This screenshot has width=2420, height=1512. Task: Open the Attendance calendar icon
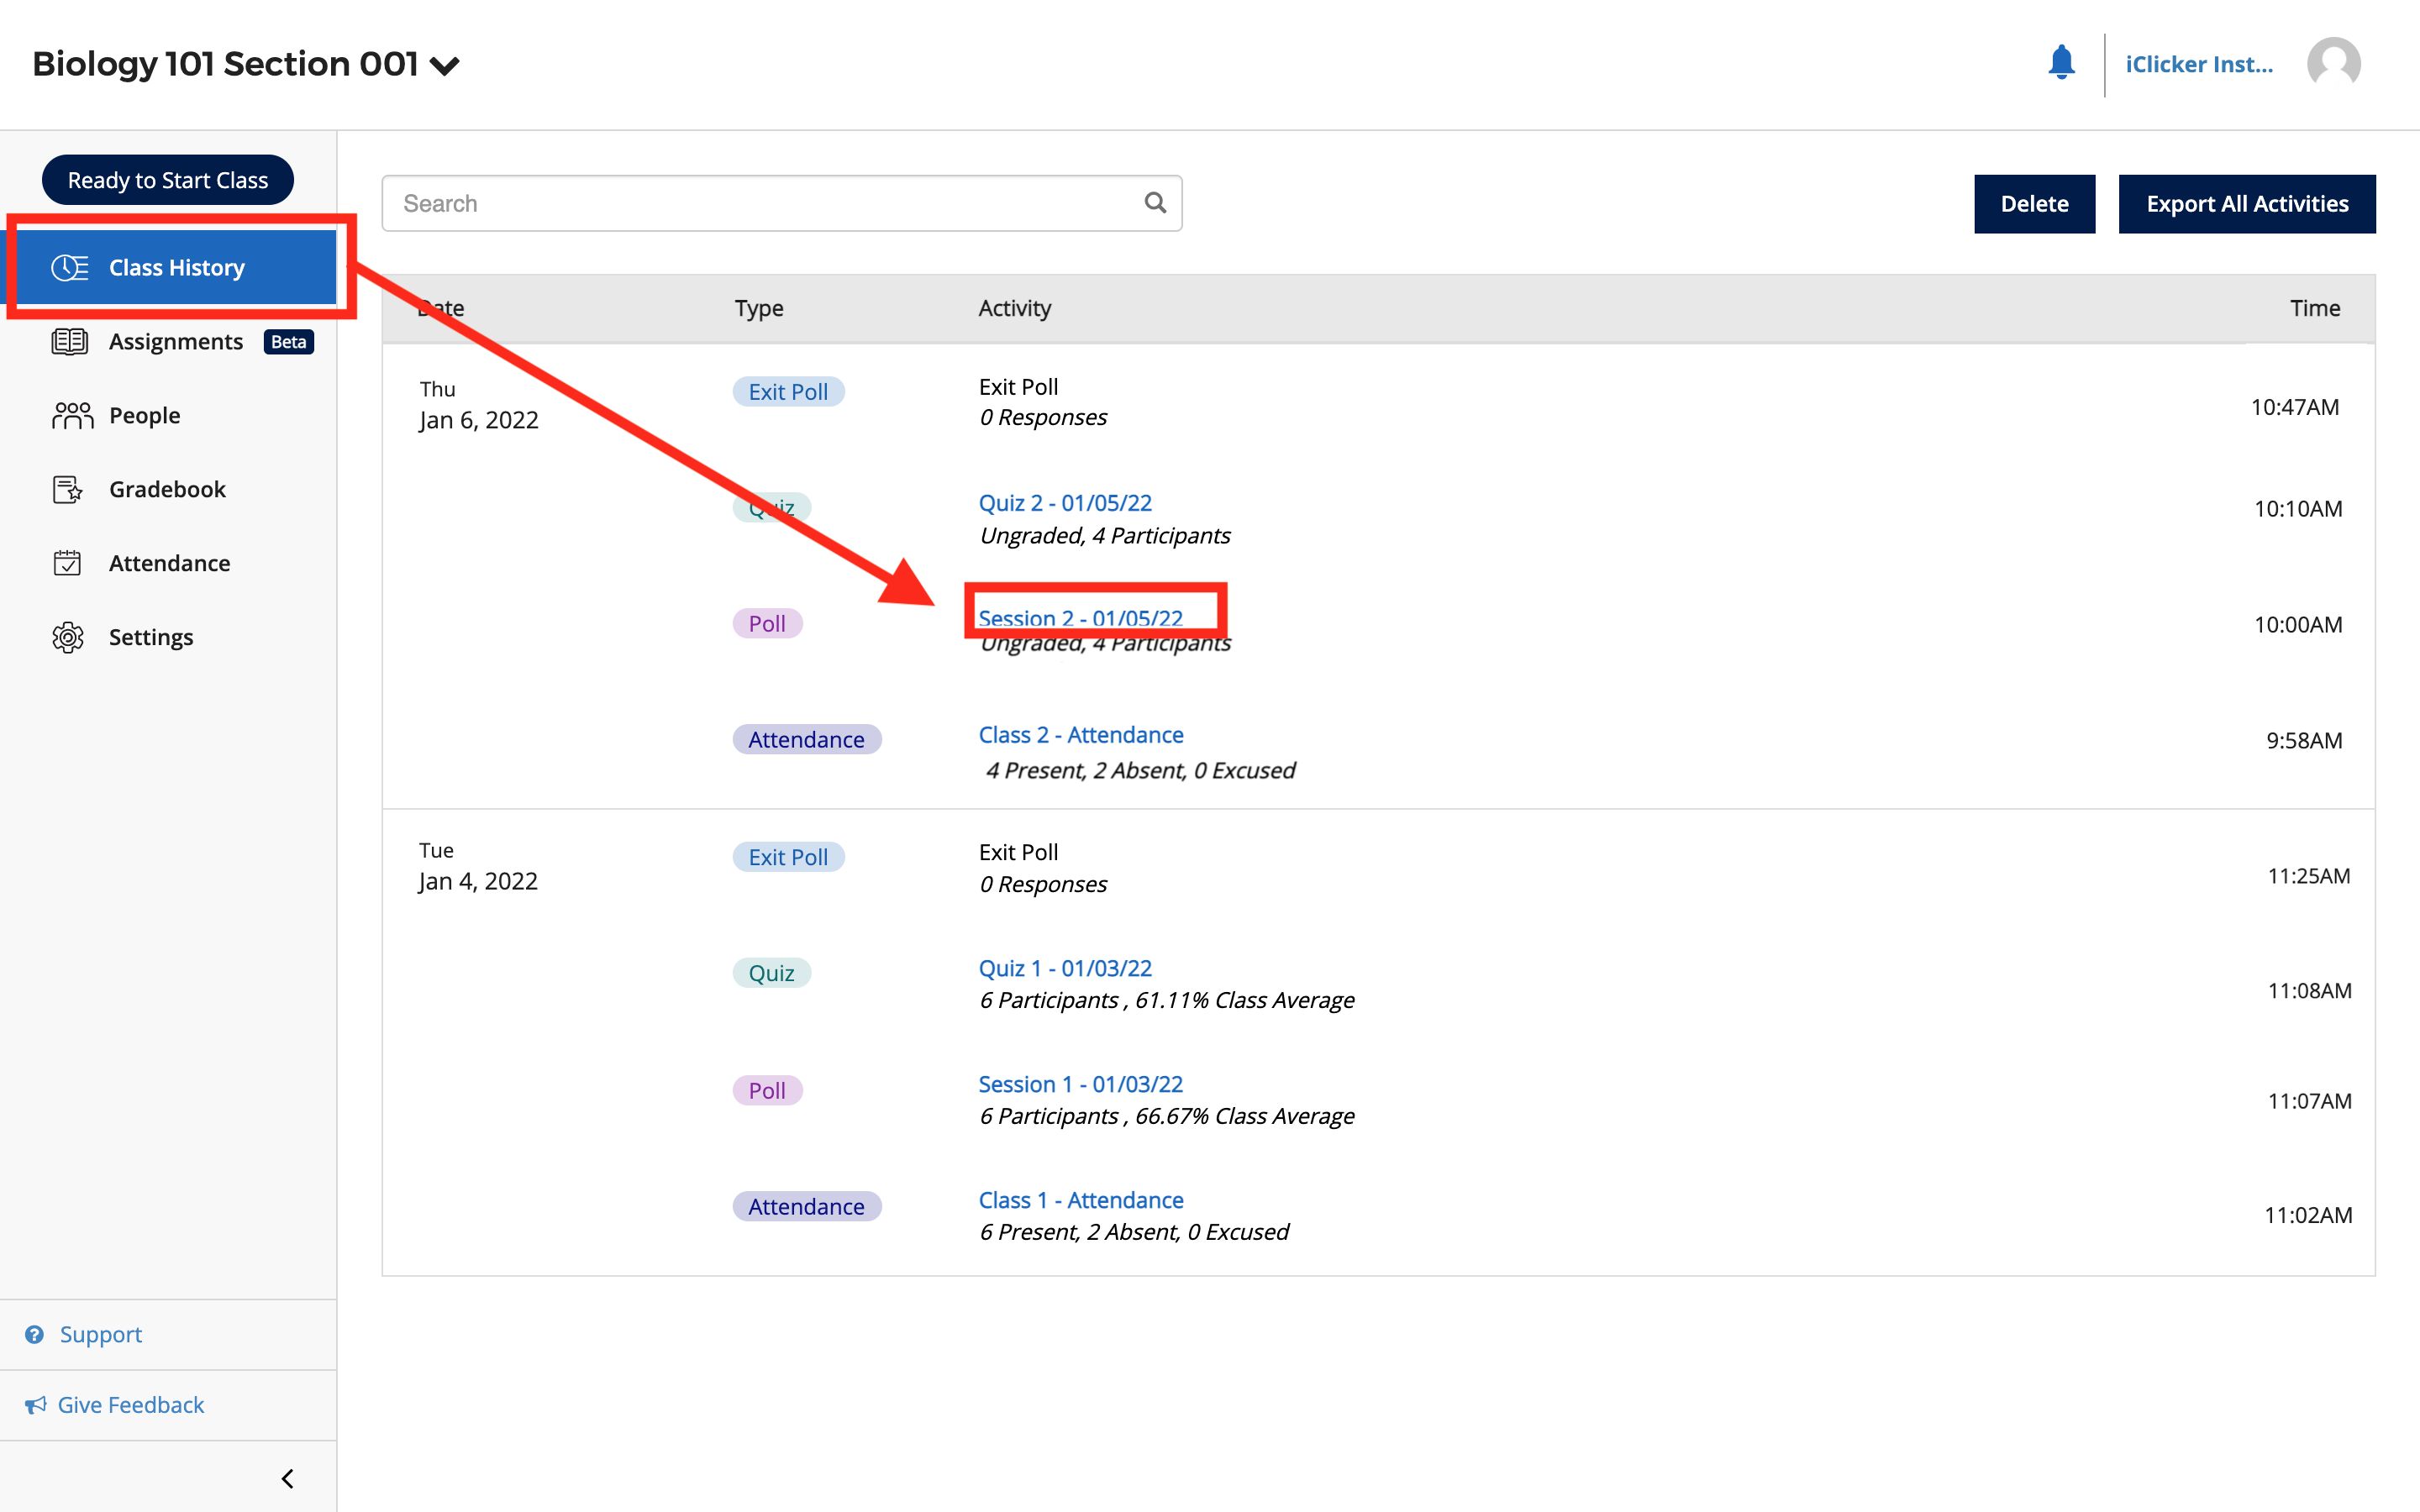[67, 563]
